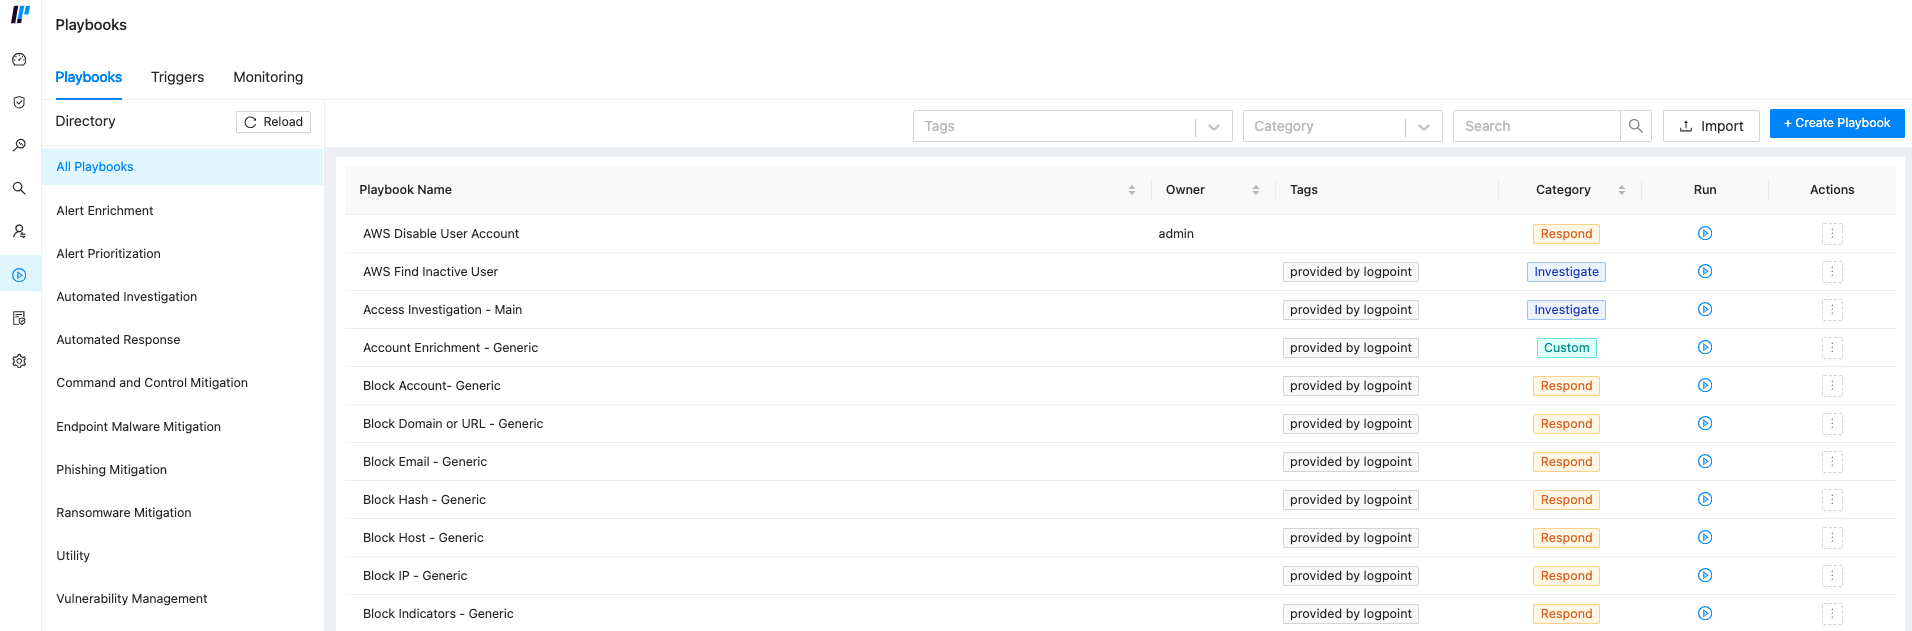Click the Create Playbook button

click(x=1836, y=123)
